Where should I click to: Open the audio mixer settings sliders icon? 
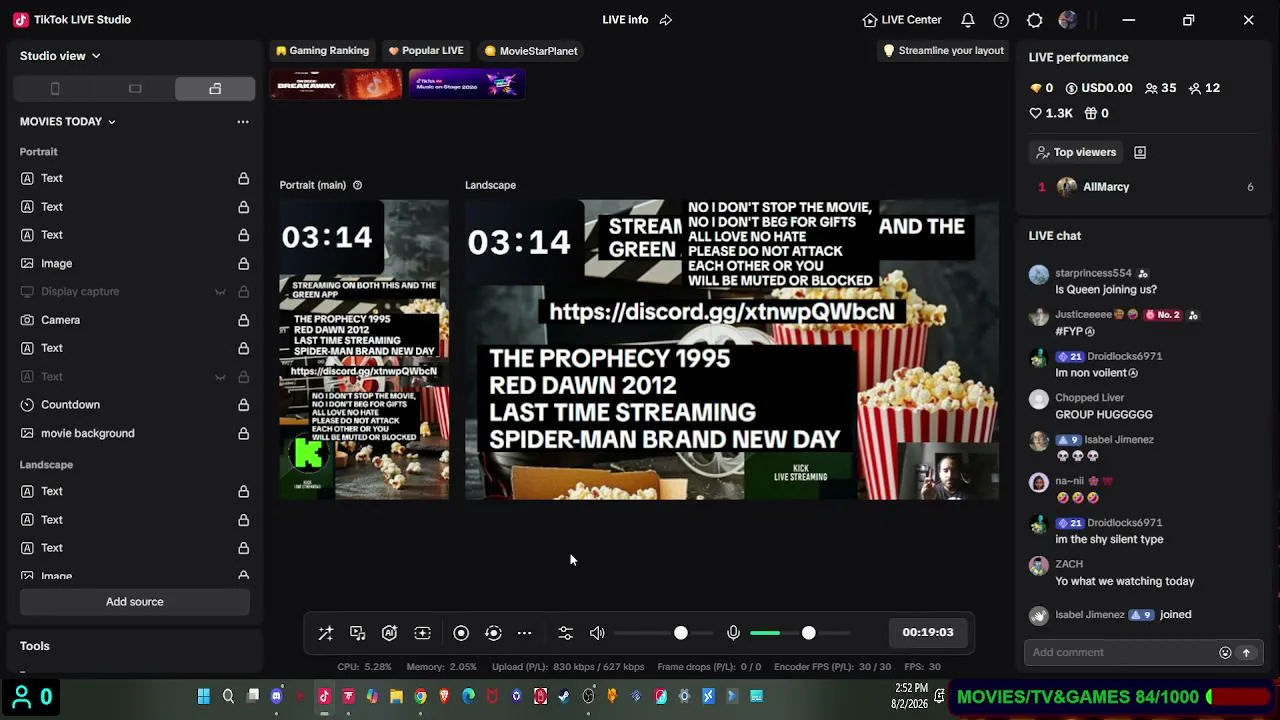click(566, 633)
